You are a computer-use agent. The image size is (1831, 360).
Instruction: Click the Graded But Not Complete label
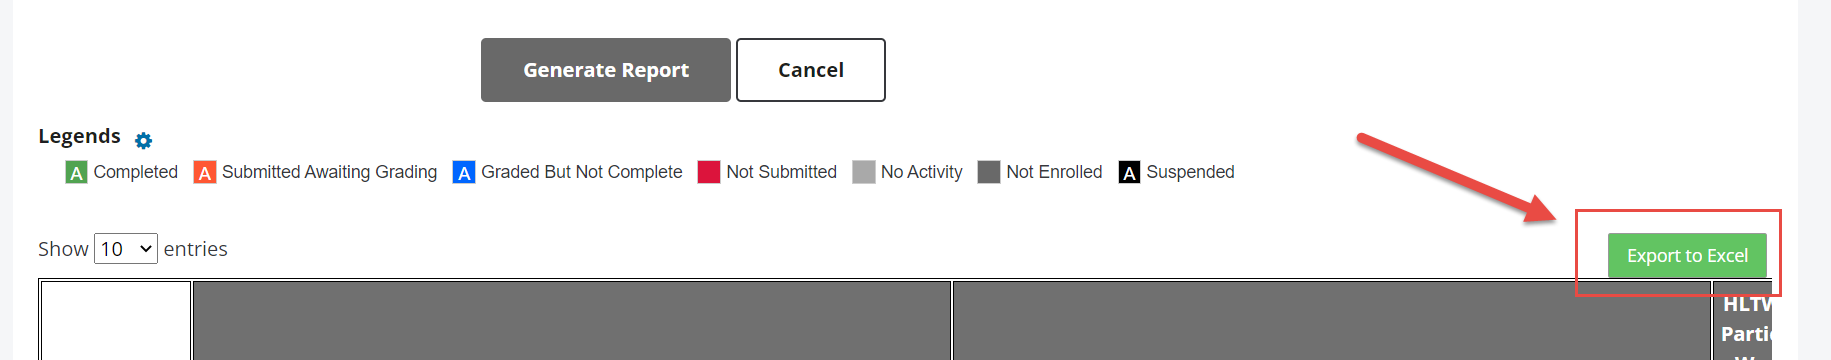coord(582,172)
